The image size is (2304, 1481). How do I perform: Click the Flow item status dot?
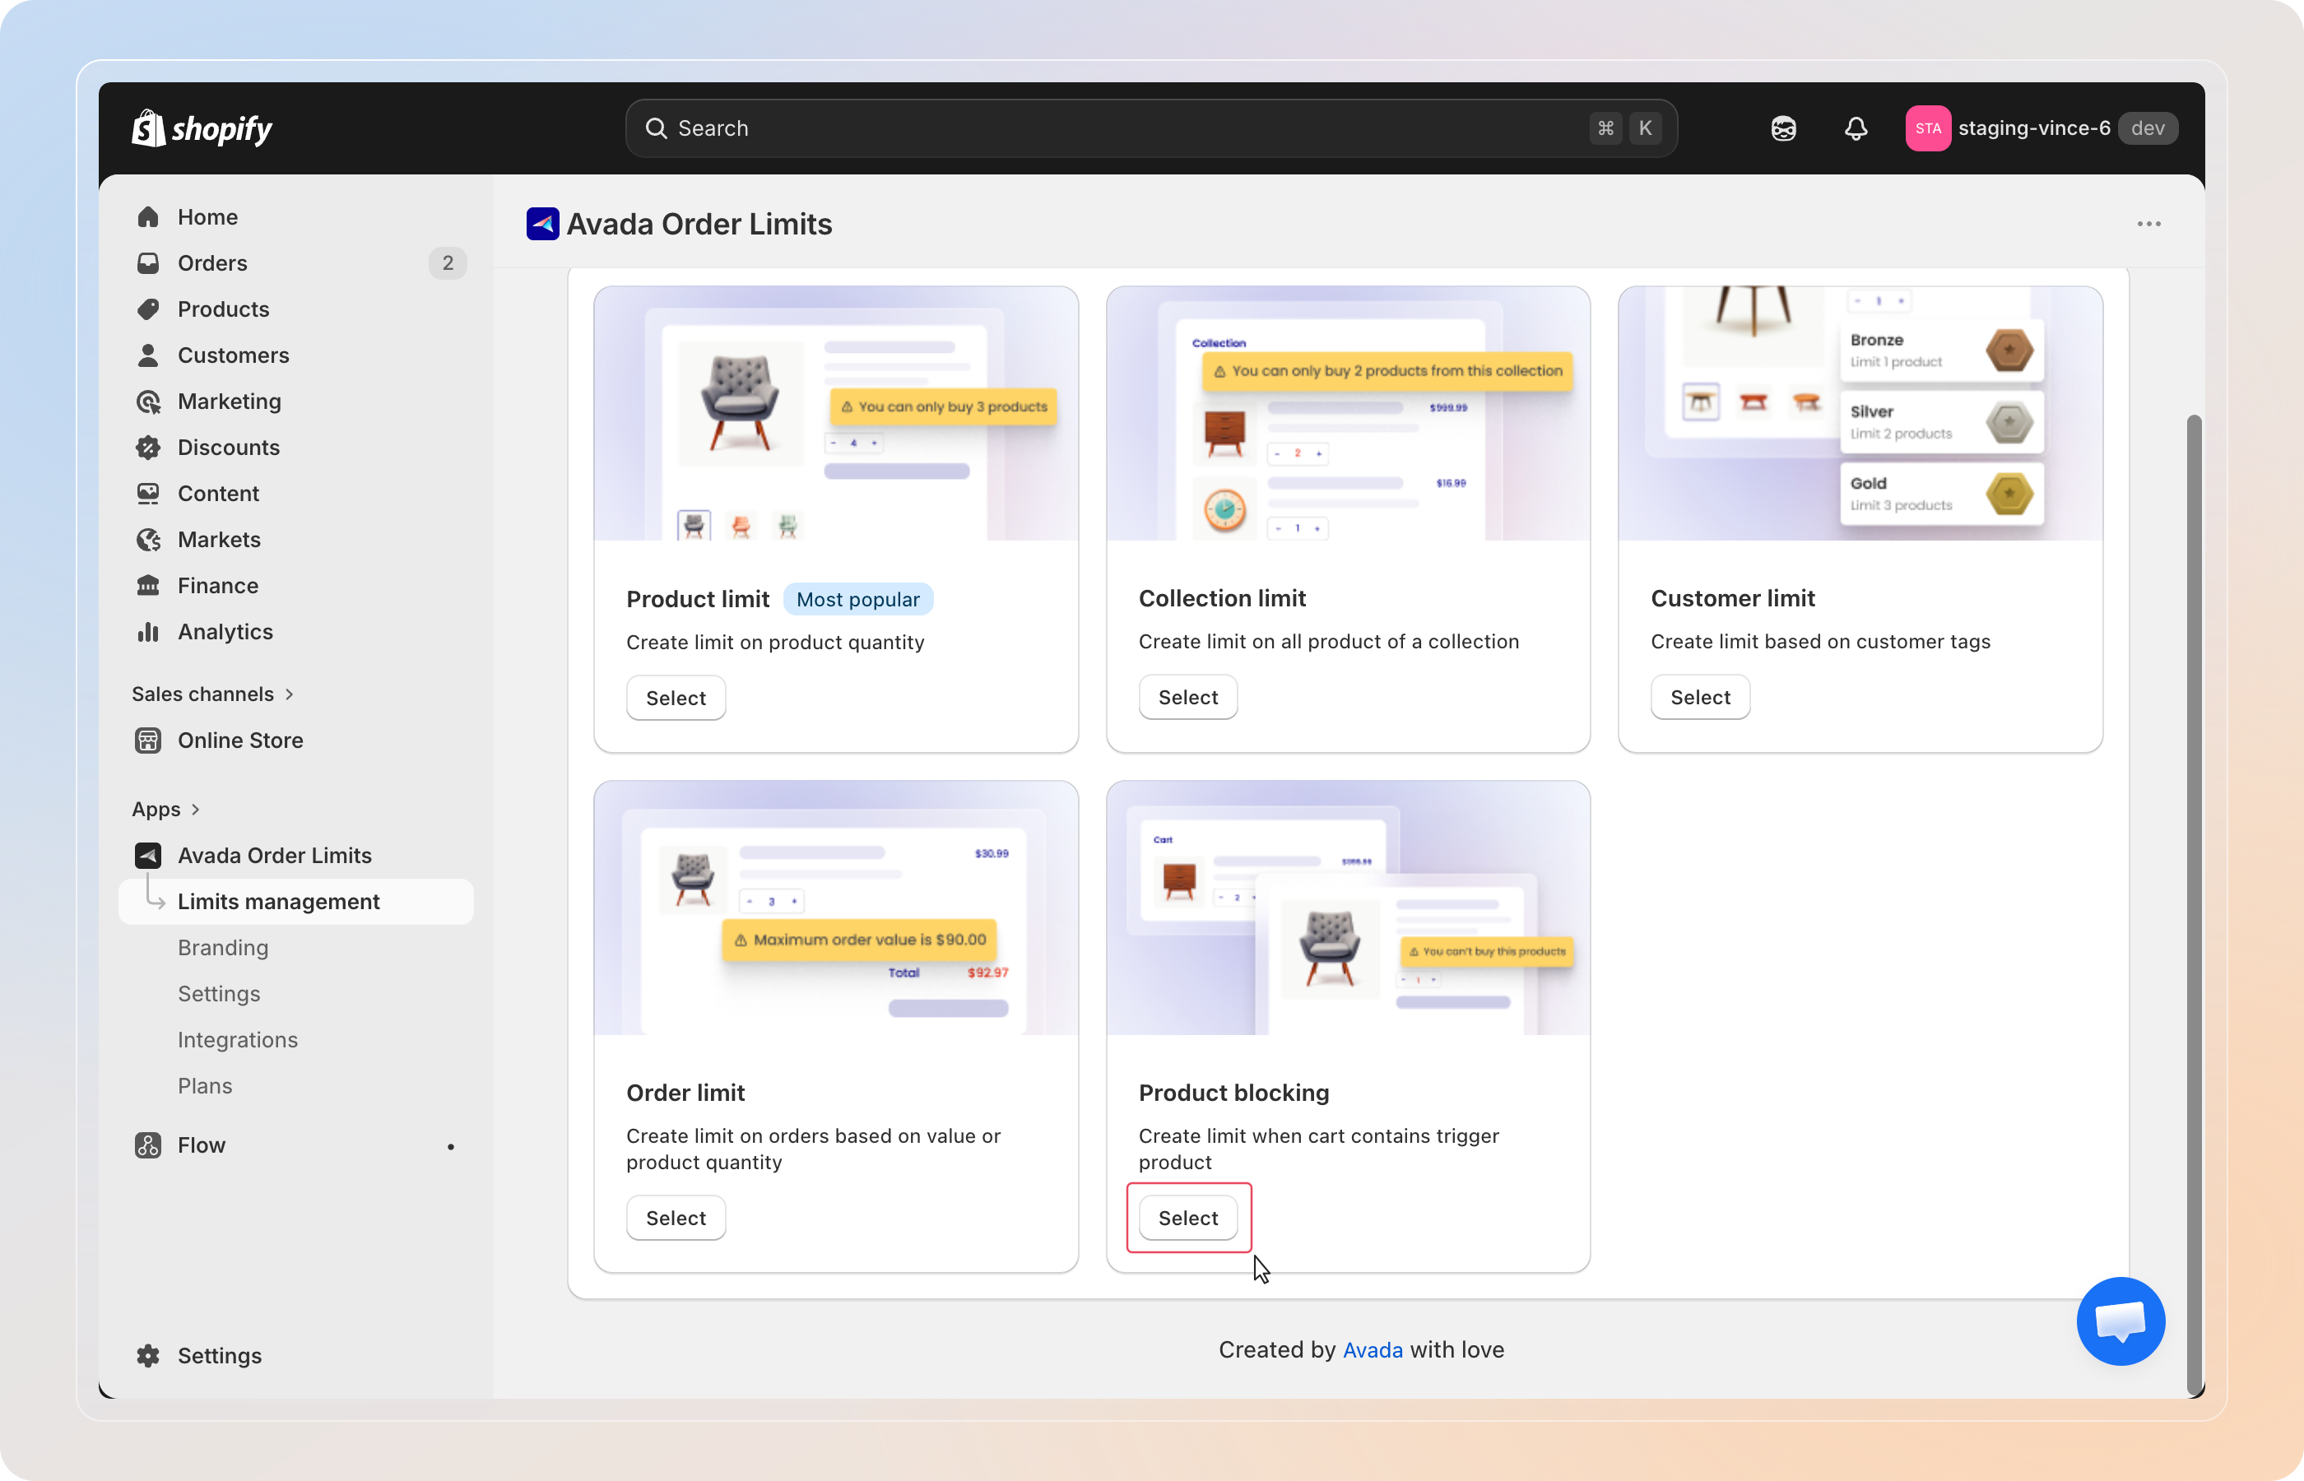(451, 1146)
